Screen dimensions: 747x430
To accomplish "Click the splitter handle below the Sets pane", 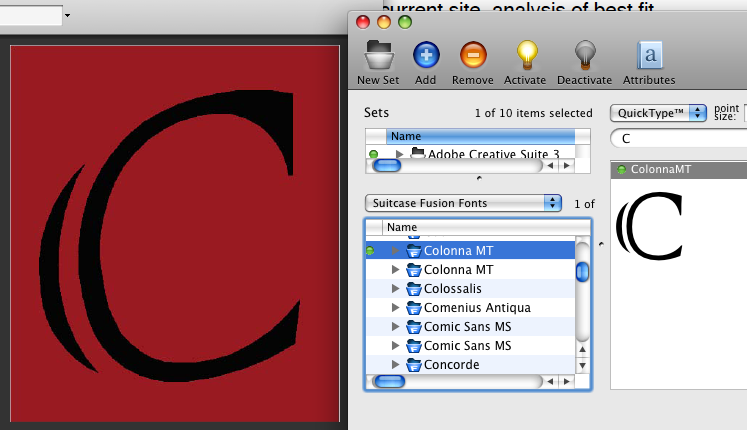I will (x=479, y=179).
